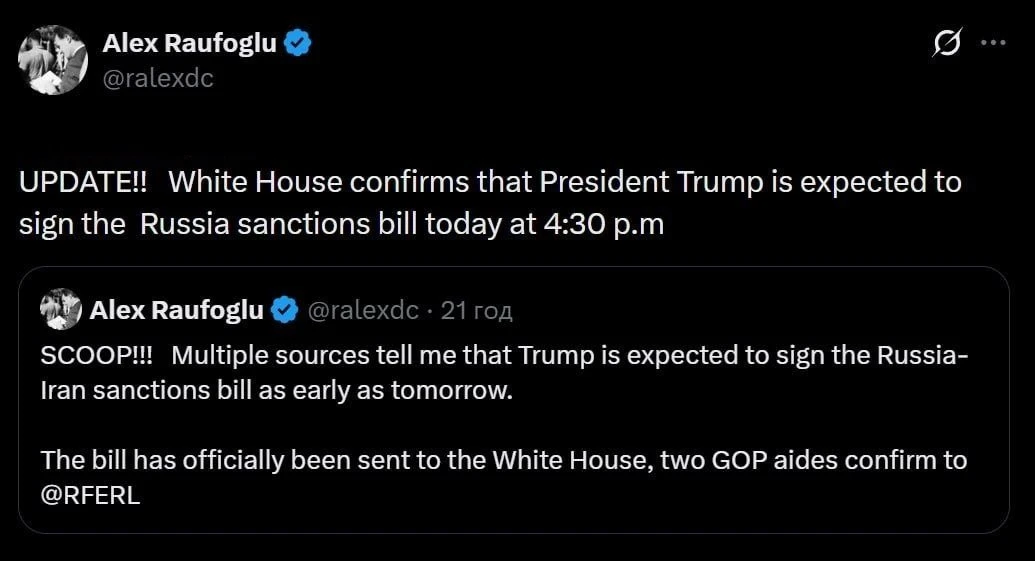This screenshot has width=1035, height=561.
Task: Open the @RFERL mention link
Action: (90, 495)
